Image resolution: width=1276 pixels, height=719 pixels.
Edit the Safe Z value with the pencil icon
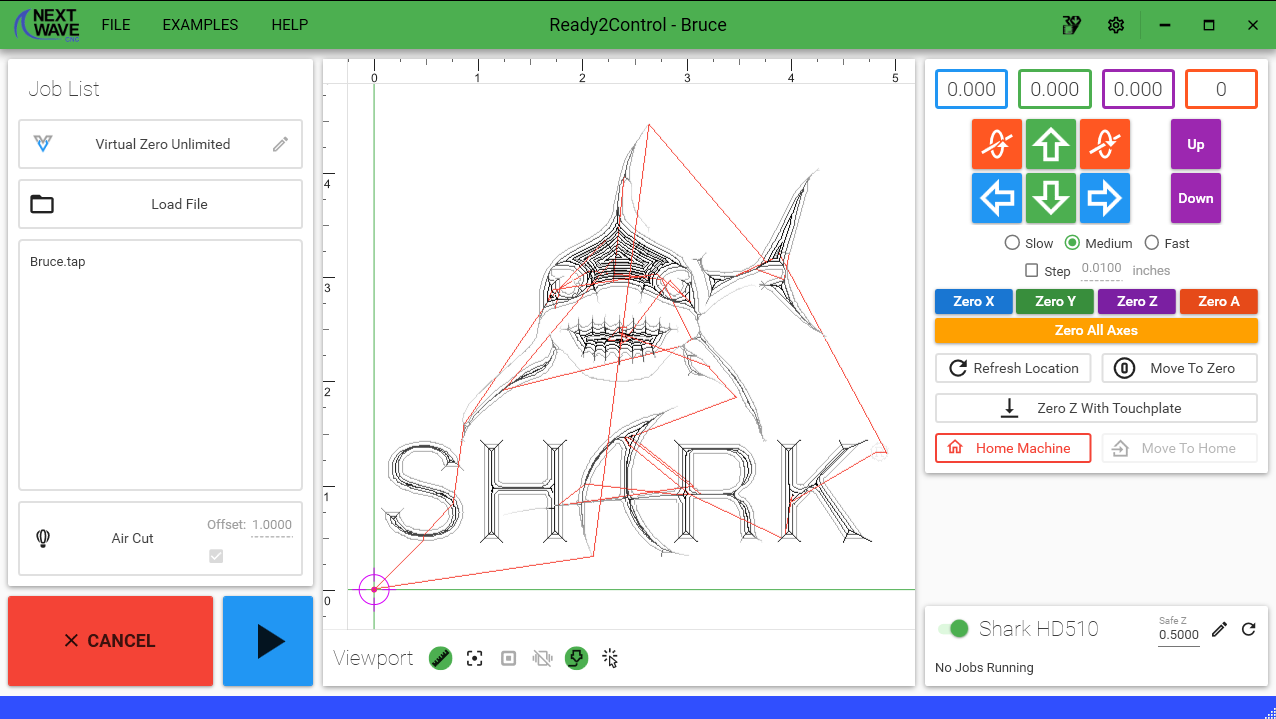[1219, 629]
